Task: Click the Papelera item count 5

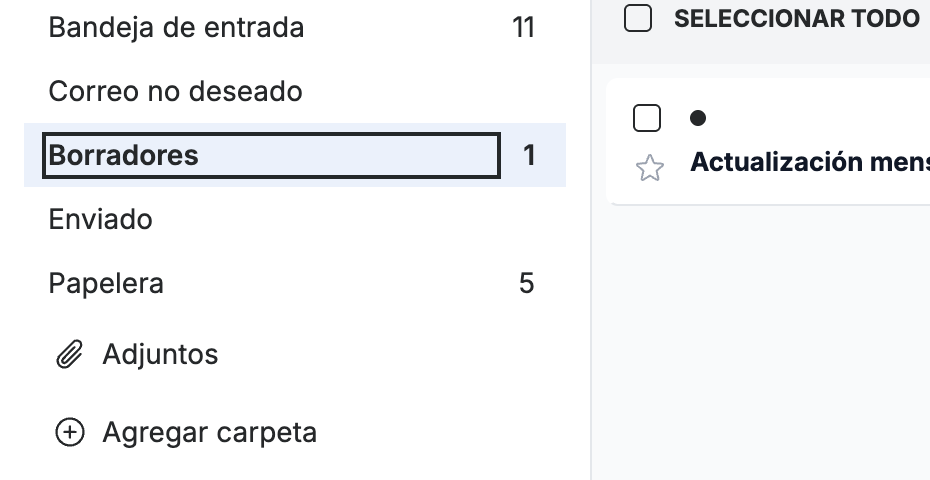Action: (527, 284)
